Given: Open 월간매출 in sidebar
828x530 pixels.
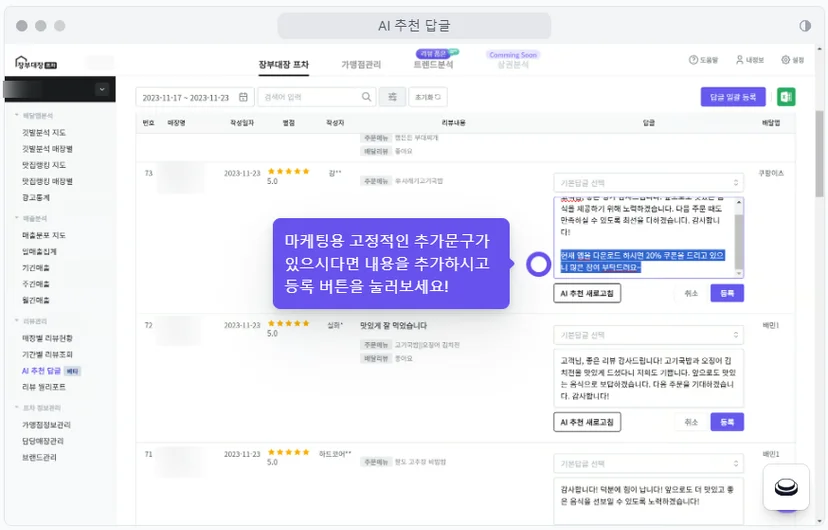Looking at the screenshot, I should click(35, 300).
